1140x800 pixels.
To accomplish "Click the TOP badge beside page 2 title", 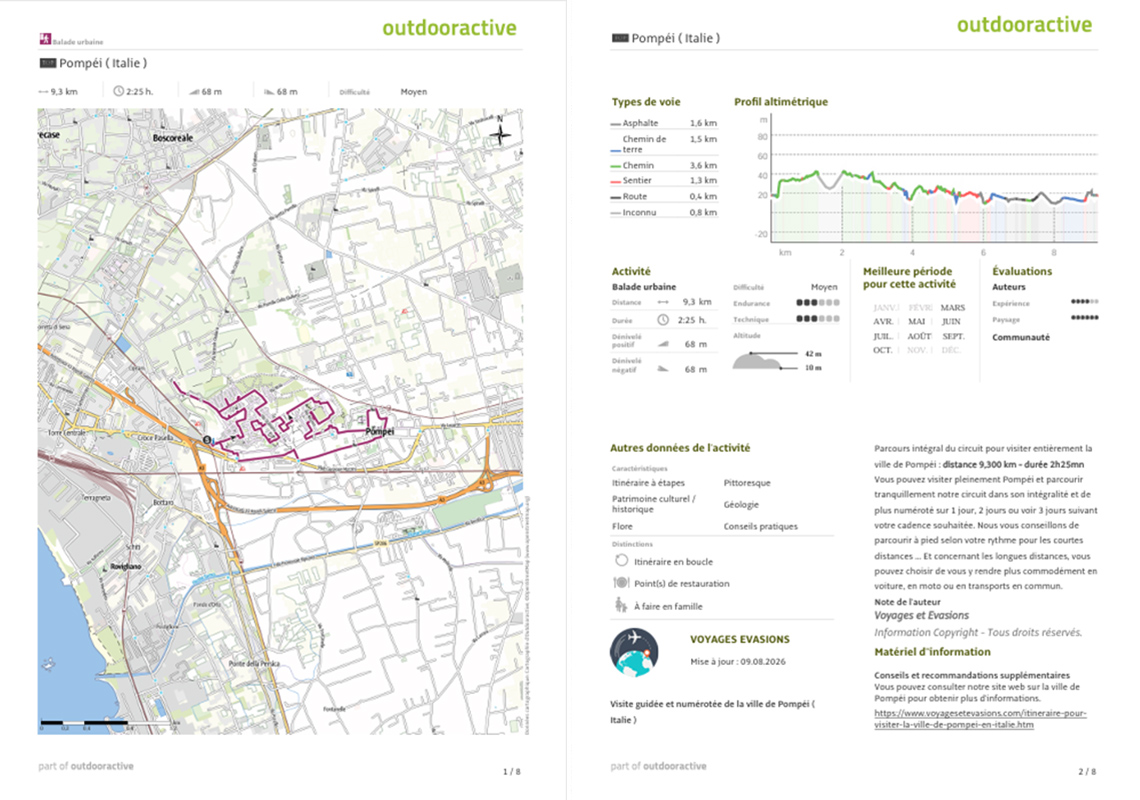I will [620, 38].
